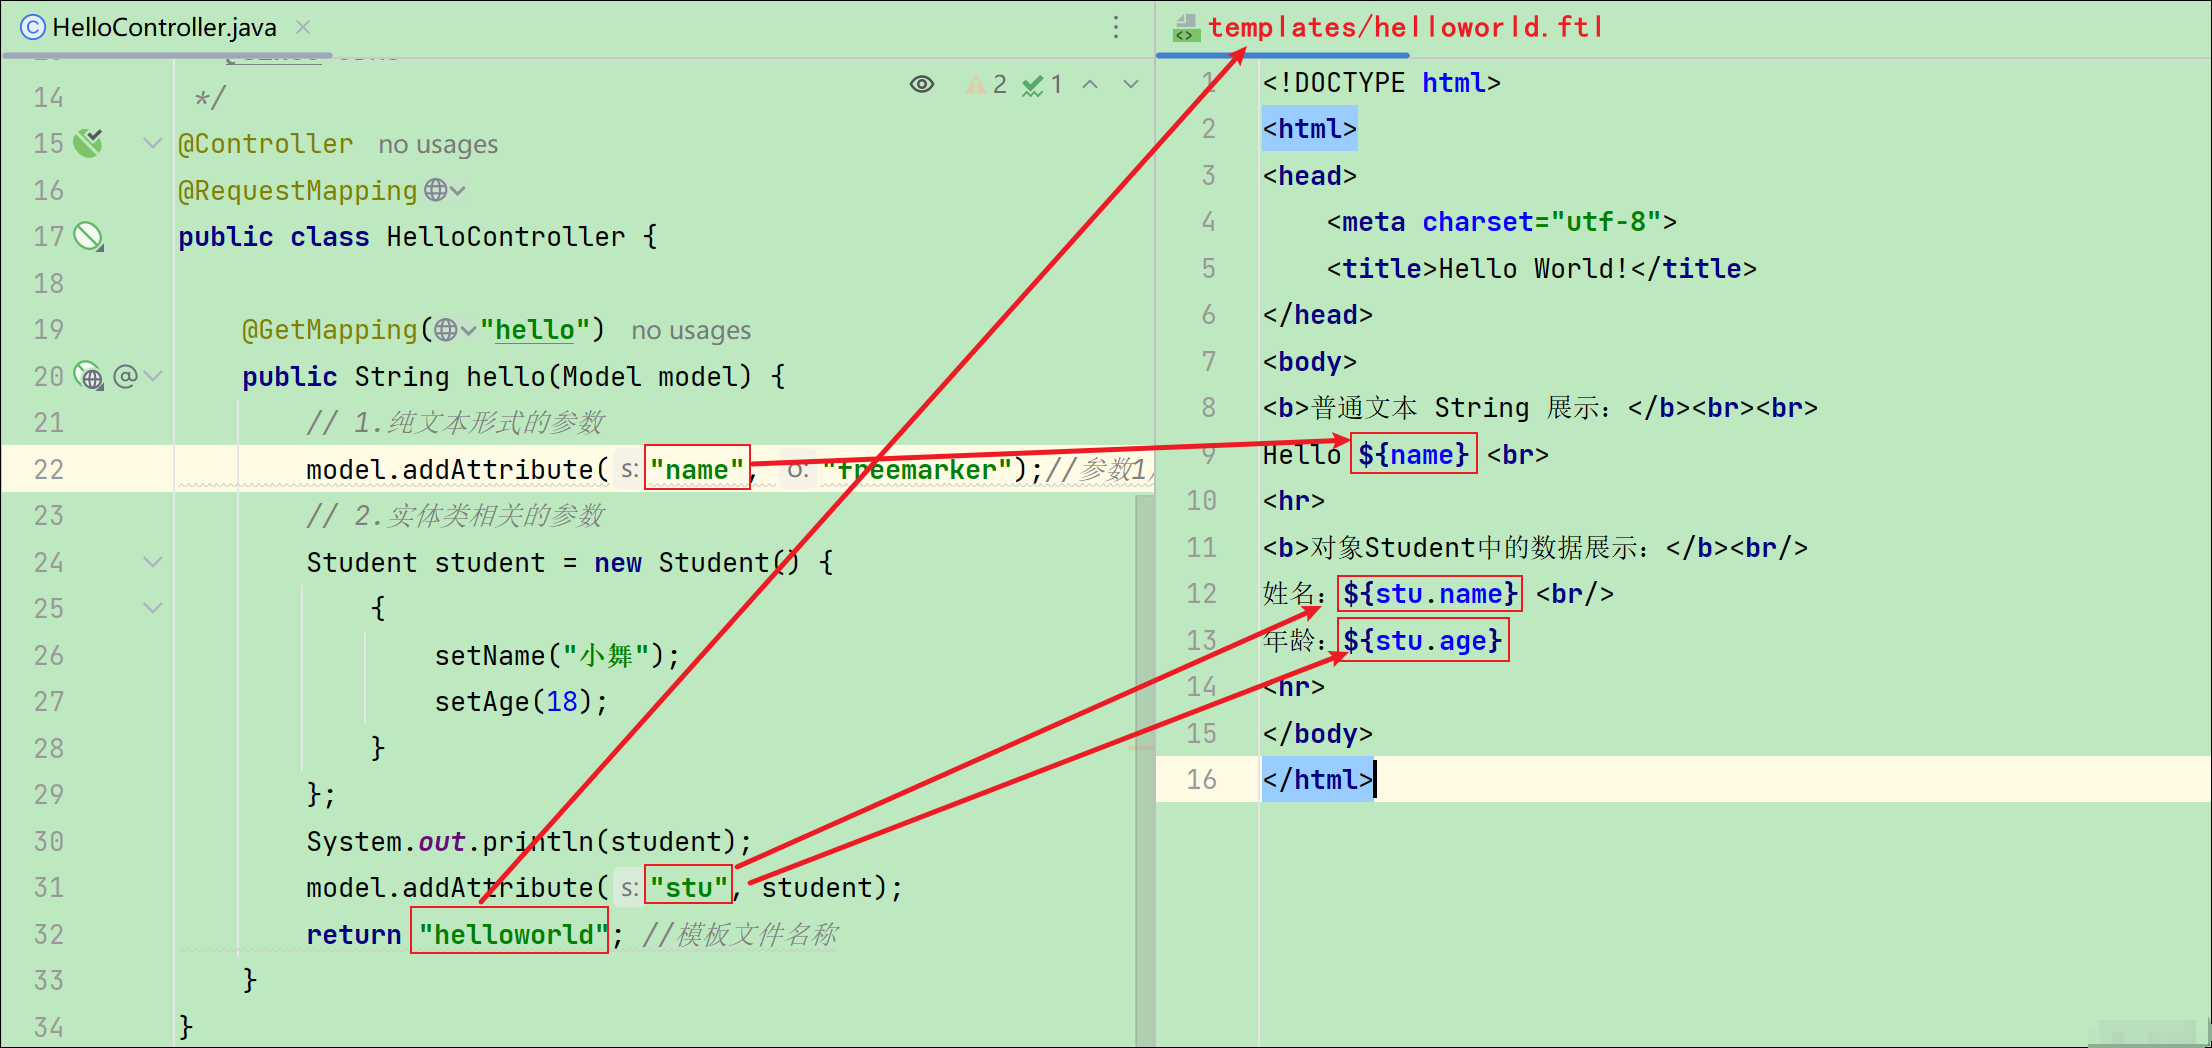The height and width of the screenshot is (1048, 2212).
Task: Click the Spring gutter icon beside class HelloController
Action: (89, 237)
